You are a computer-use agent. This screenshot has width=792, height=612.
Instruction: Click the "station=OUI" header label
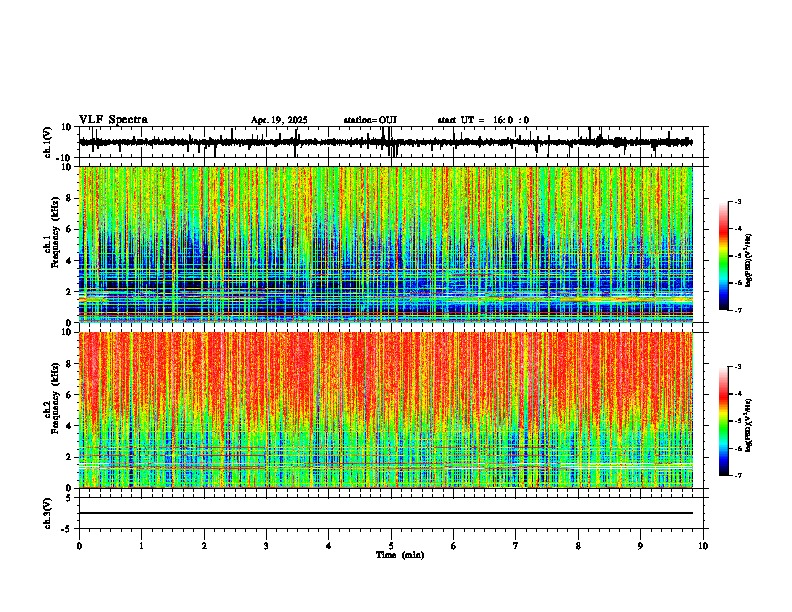pos(370,120)
